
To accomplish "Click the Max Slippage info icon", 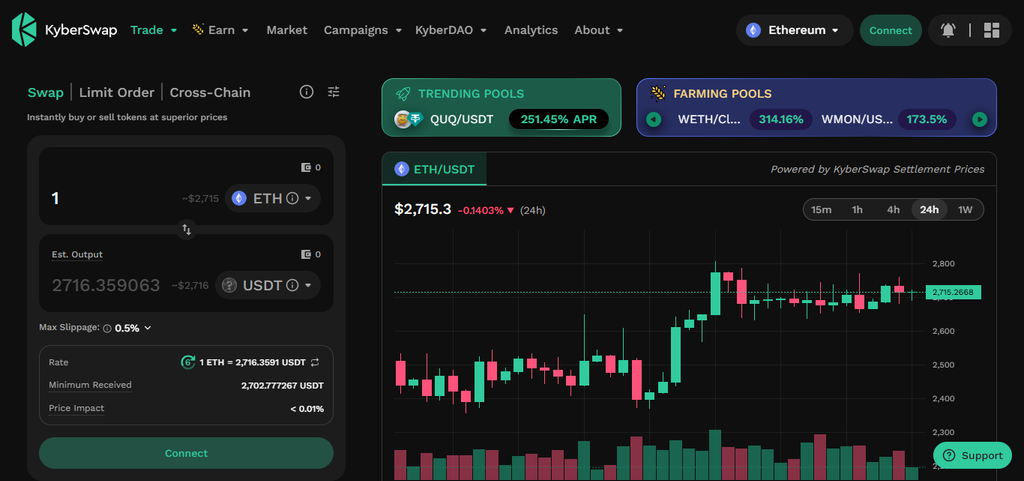I will [107, 328].
